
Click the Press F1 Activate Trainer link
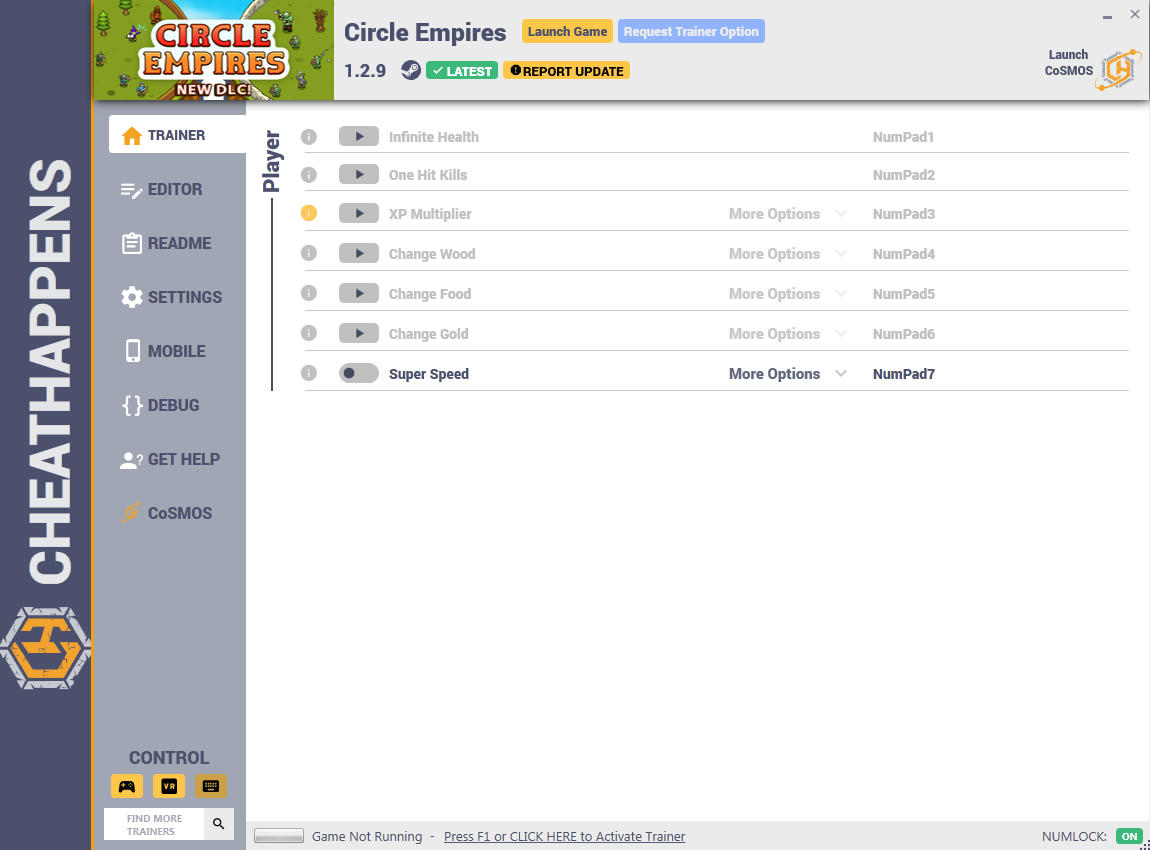tap(564, 836)
